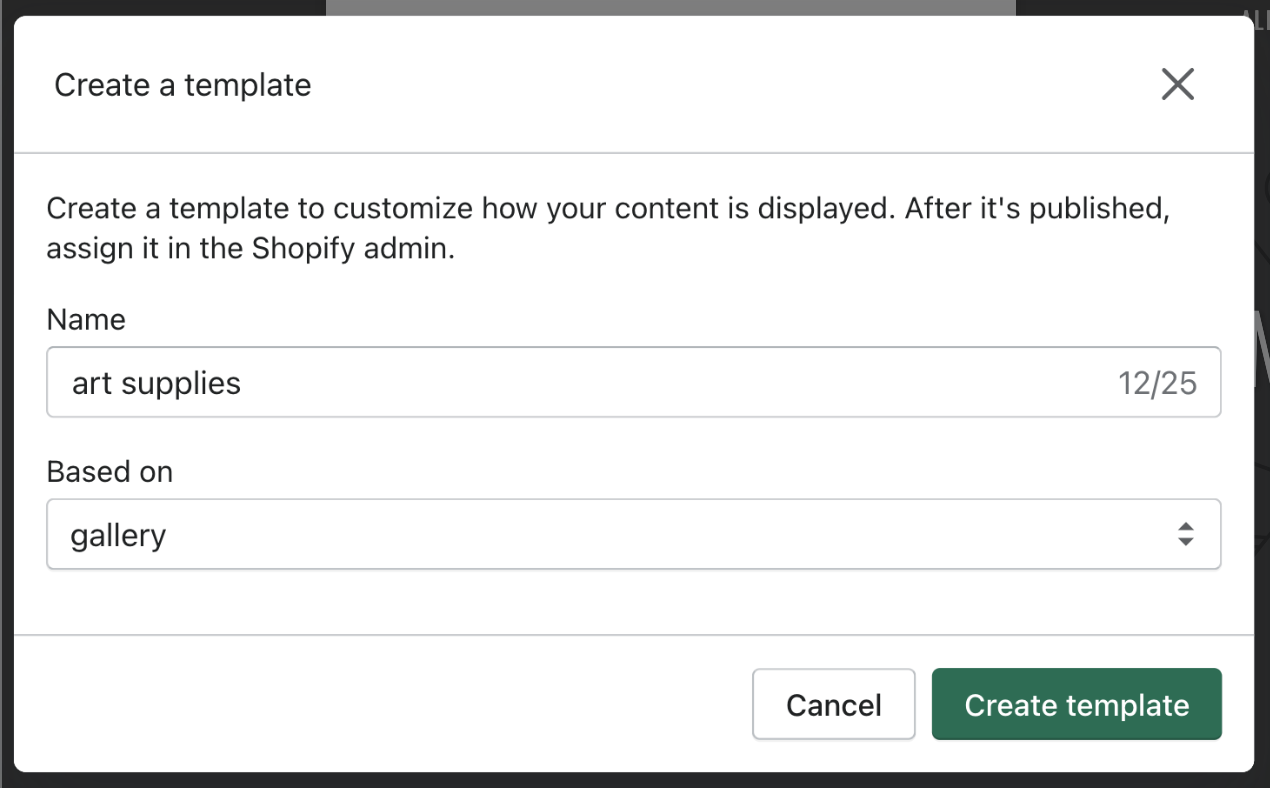Click blank header area beside the X icon
The width and height of the screenshot is (1270, 788).
click(800, 85)
